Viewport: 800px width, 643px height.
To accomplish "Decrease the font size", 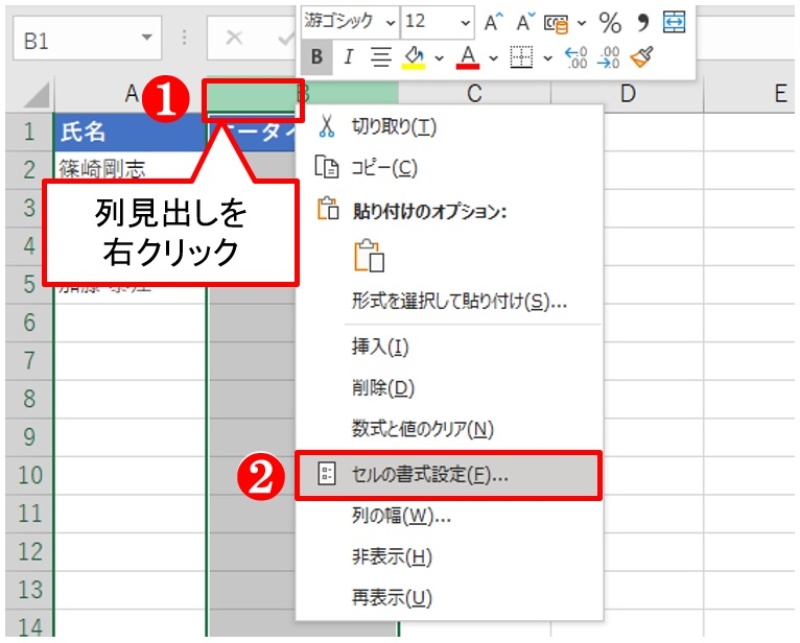I will click(x=523, y=22).
